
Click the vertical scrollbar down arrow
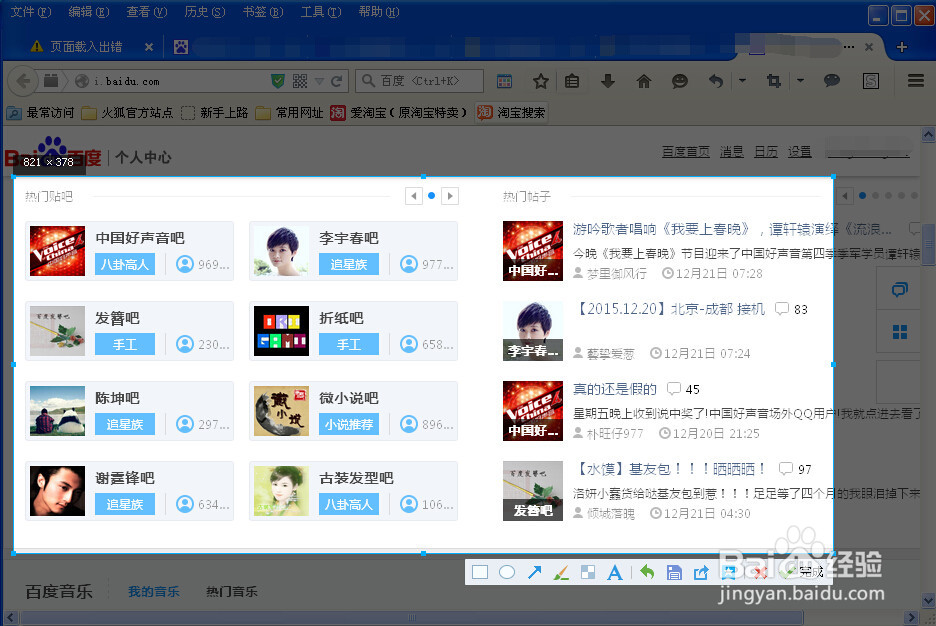click(x=928, y=601)
